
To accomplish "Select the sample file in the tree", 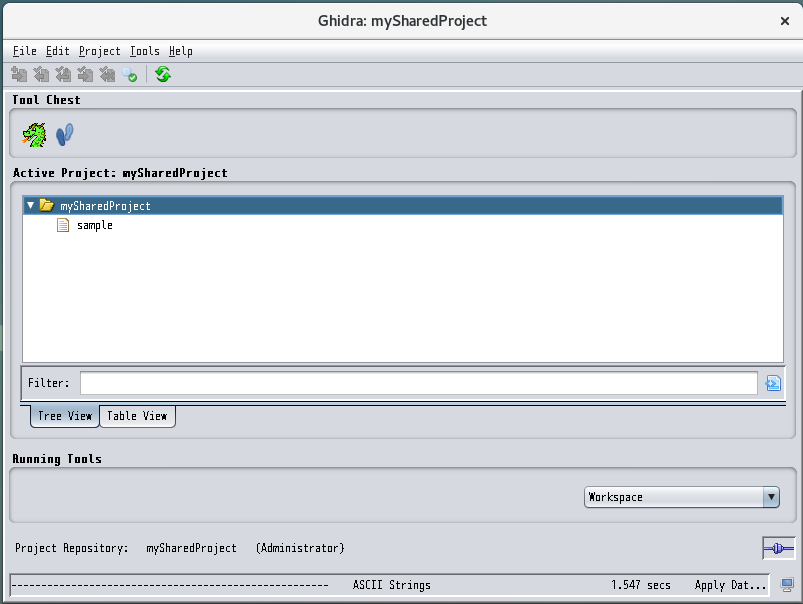I will [x=95, y=225].
